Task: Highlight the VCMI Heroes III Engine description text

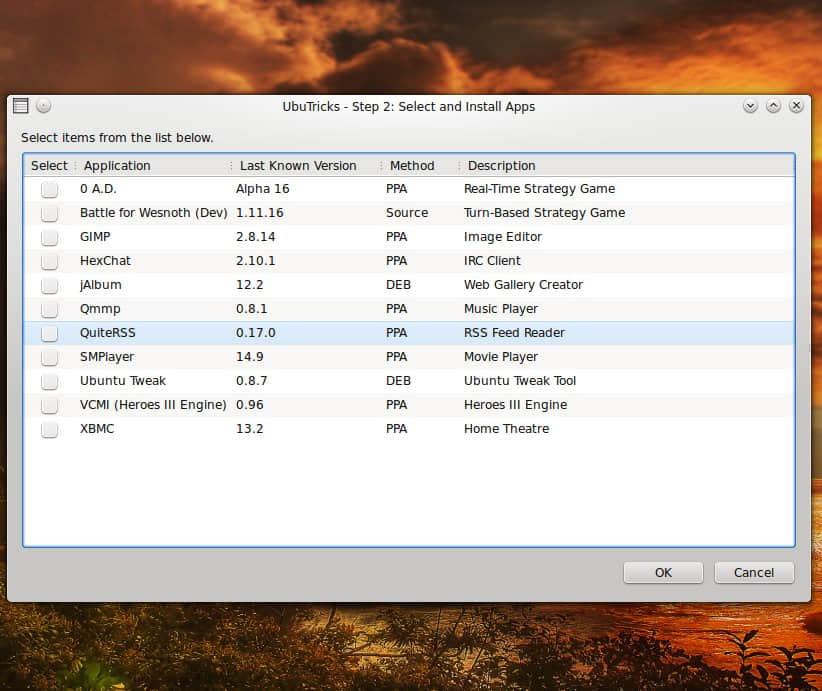Action: tap(515, 405)
